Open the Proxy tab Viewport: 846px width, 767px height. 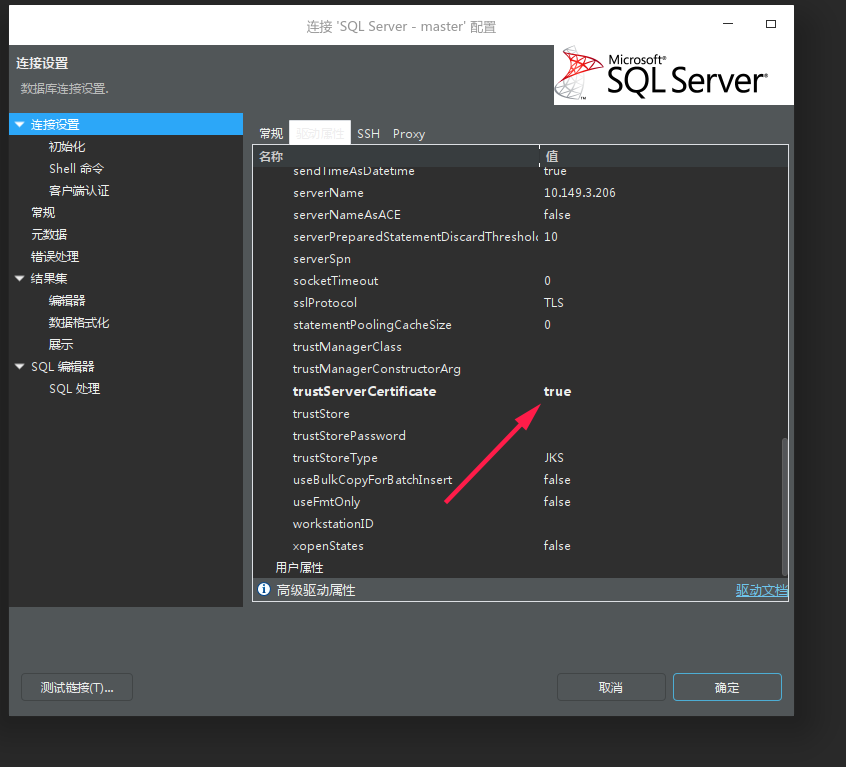[x=408, y=133]
